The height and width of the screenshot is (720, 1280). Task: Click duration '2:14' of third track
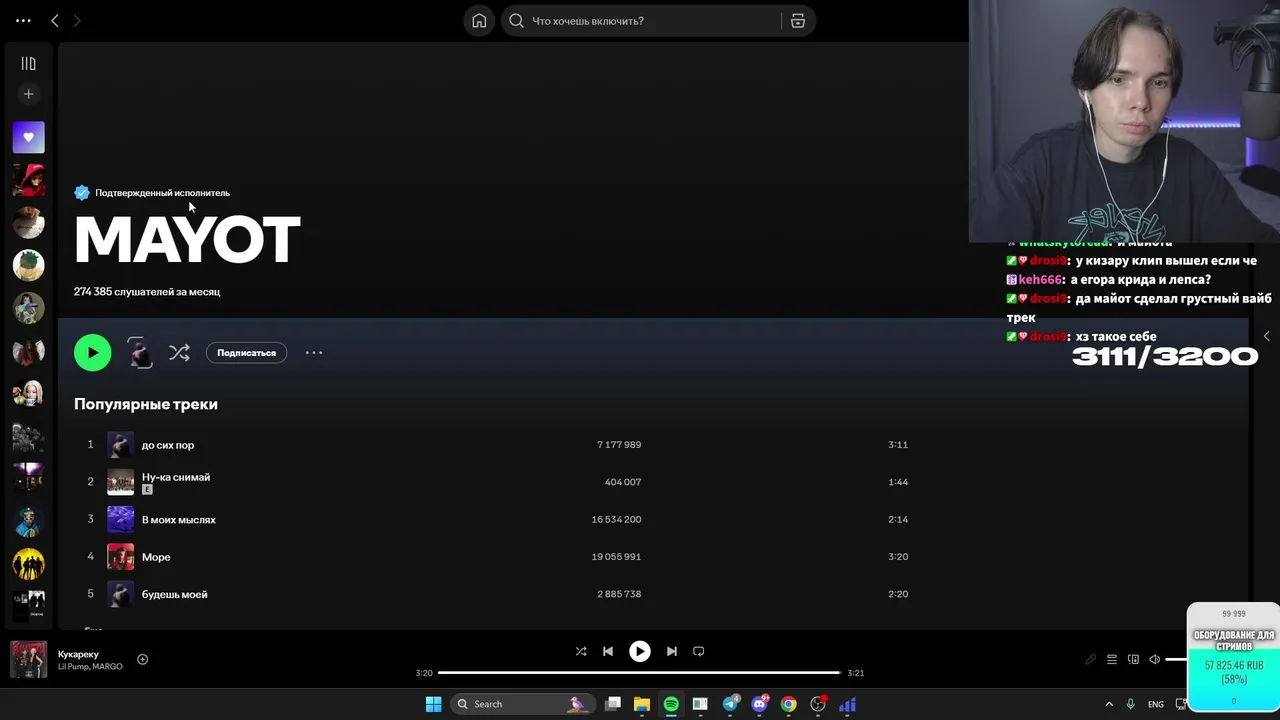[898, 520]
